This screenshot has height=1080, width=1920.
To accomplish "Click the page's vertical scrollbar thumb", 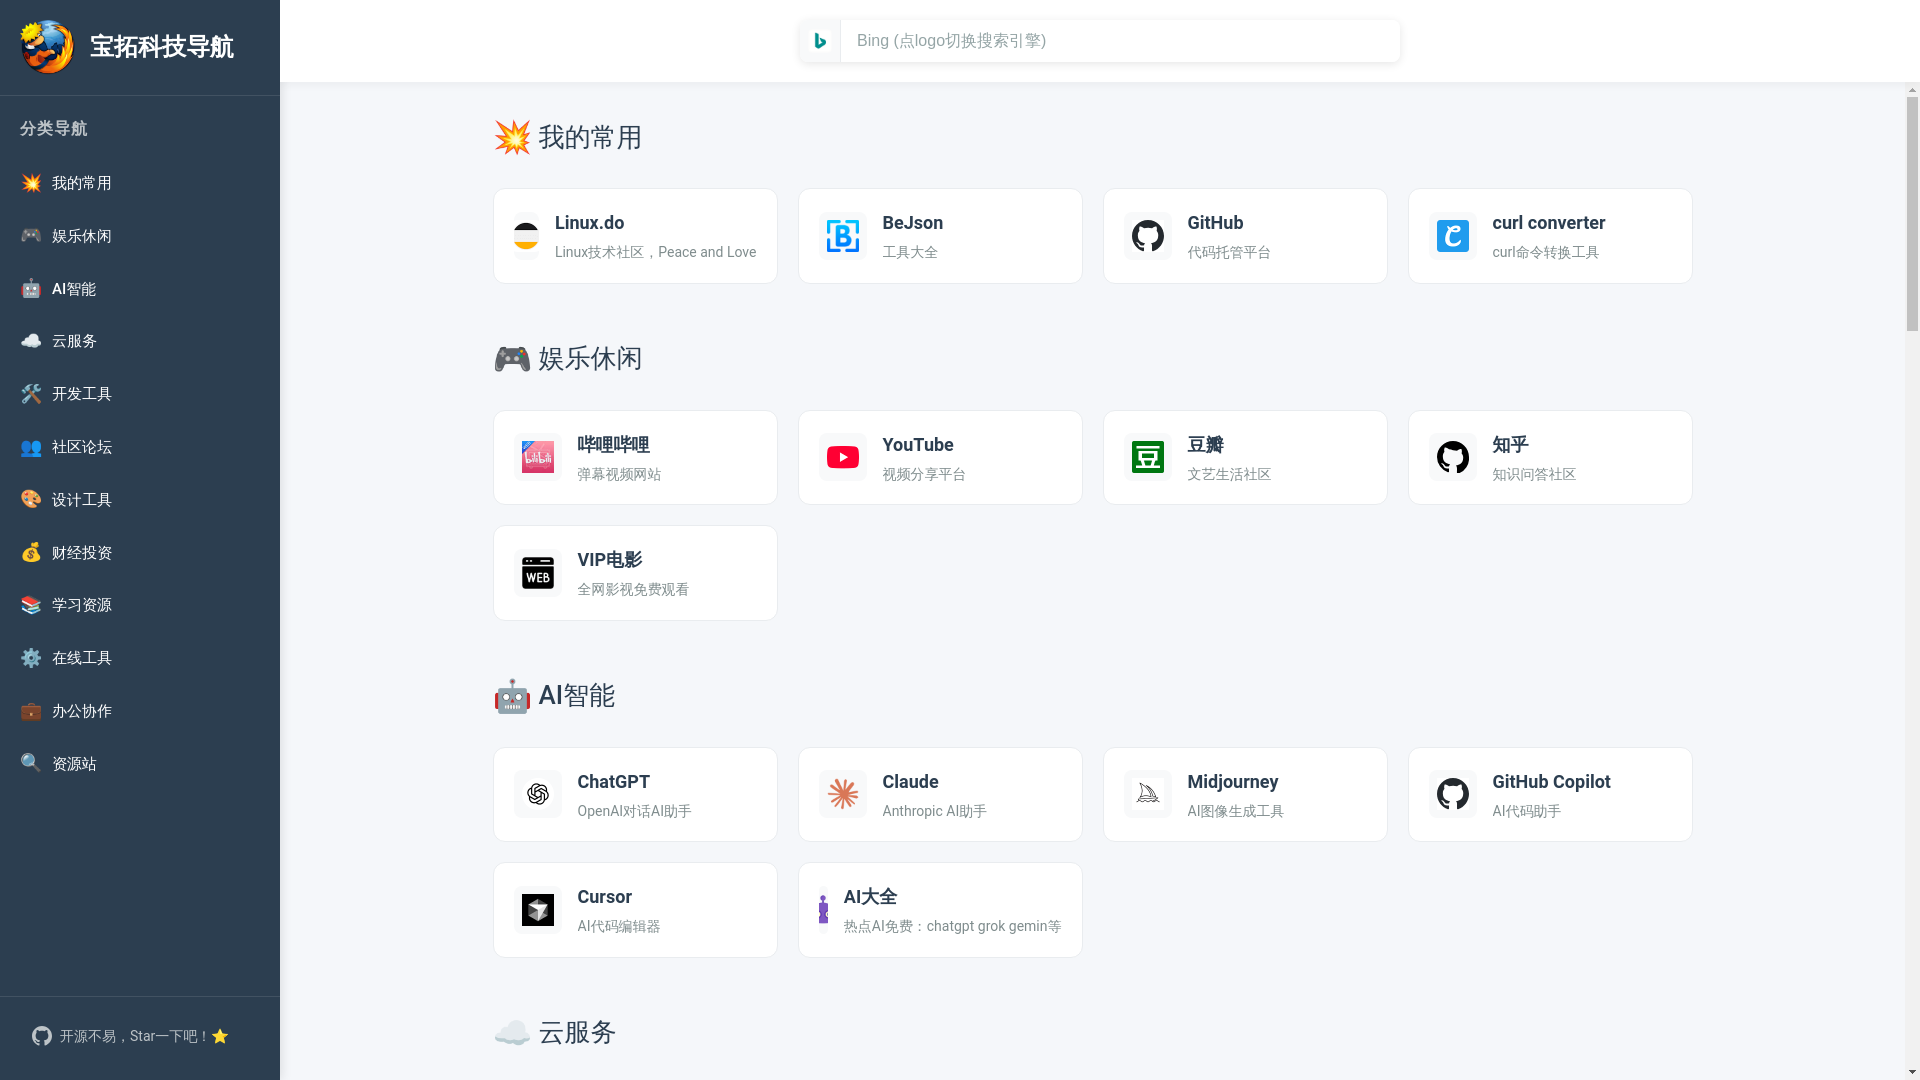I will [1912, 214].
